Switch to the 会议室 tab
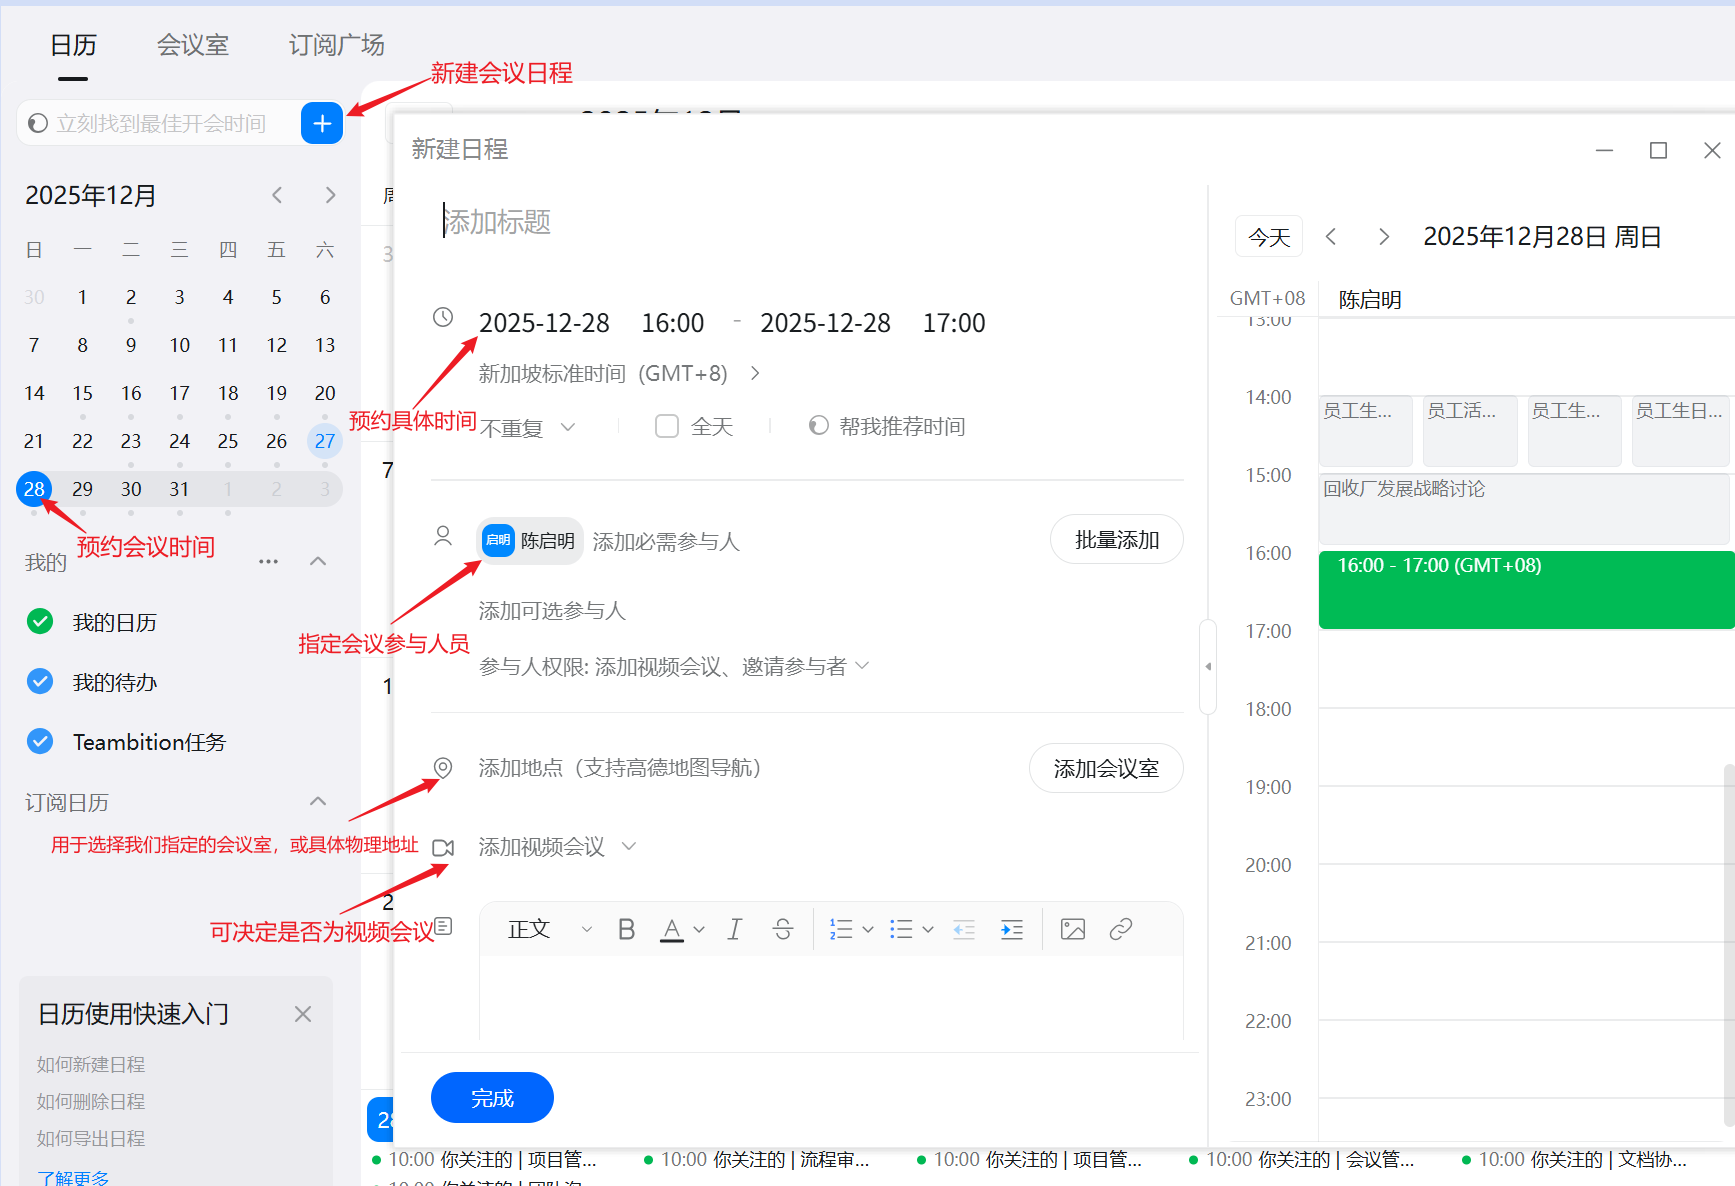 coord(192,45)
